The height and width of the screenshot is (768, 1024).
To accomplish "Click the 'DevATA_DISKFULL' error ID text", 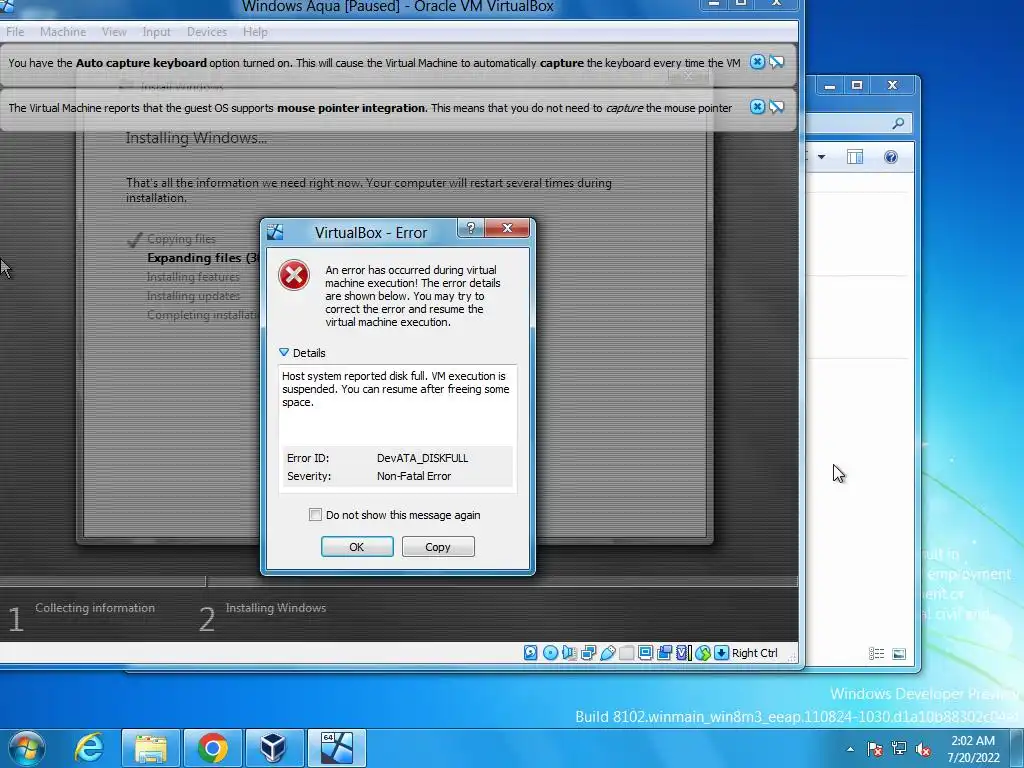I will click(422, 458).
